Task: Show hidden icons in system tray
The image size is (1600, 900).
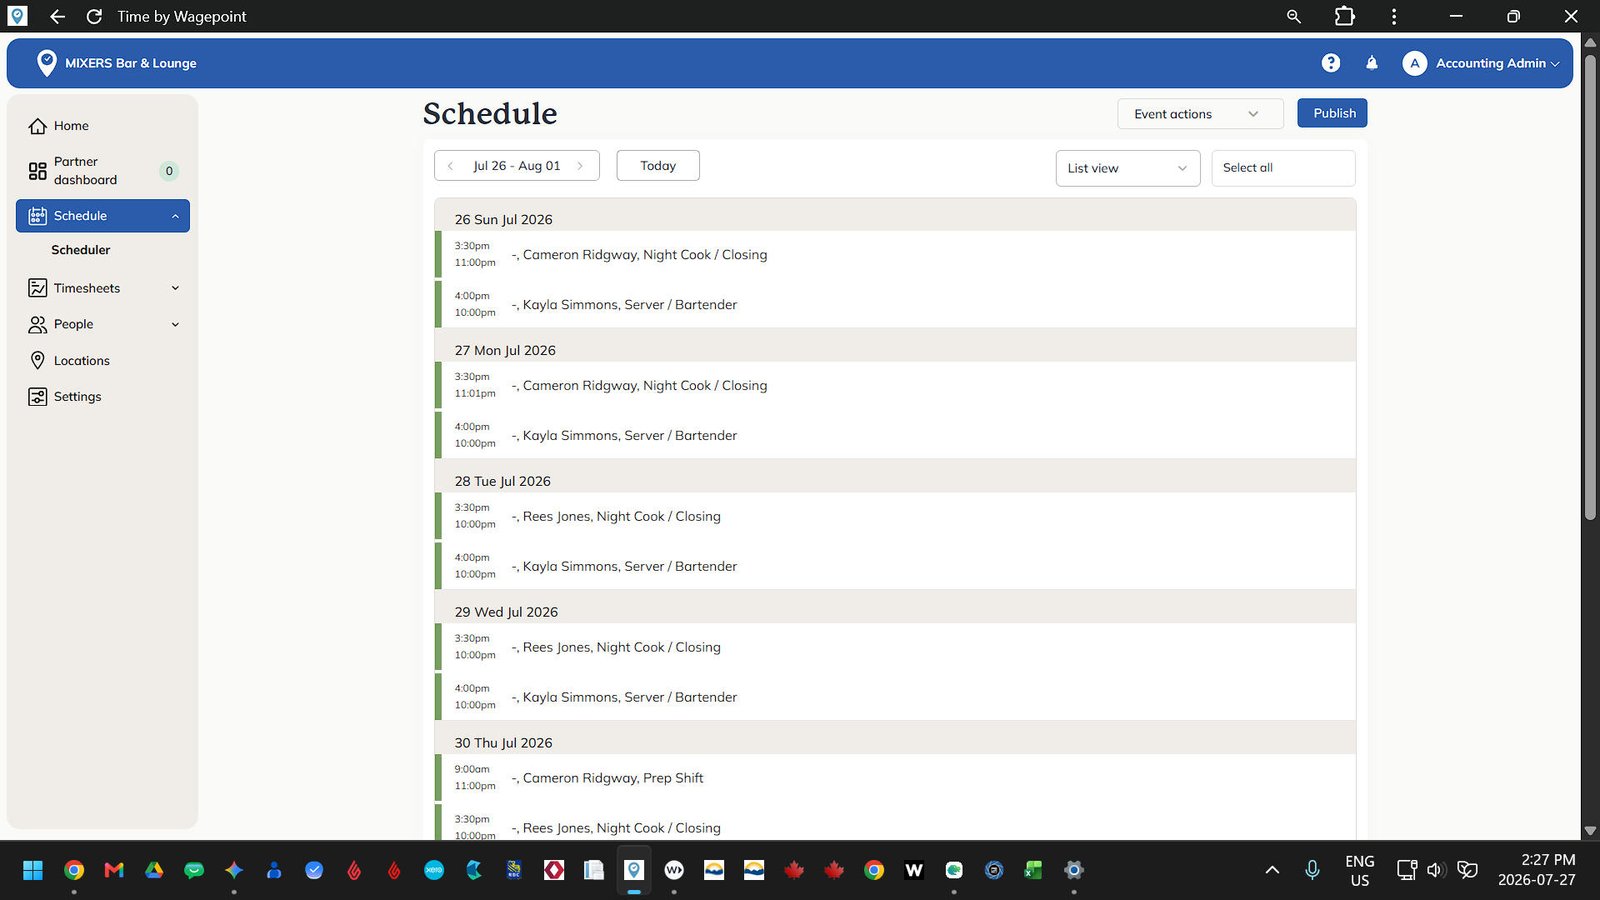Action: click(1272, 870)
